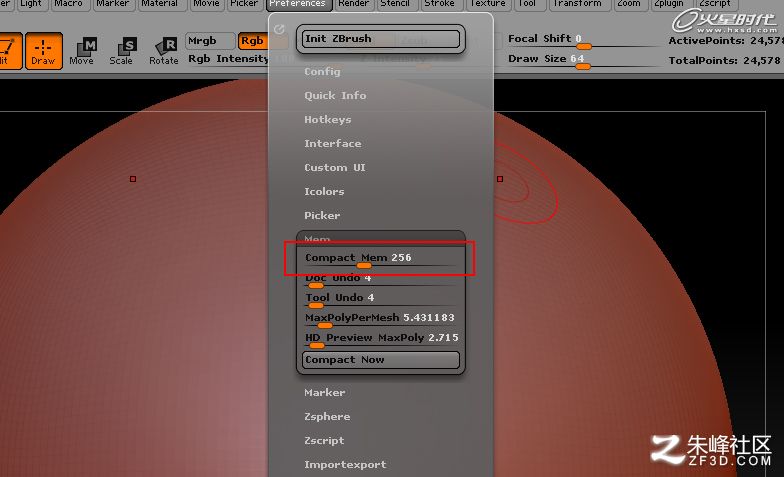The image size is (784, 477).
Task: Click the TotalPoints count readout
Action: pos(724,60)
